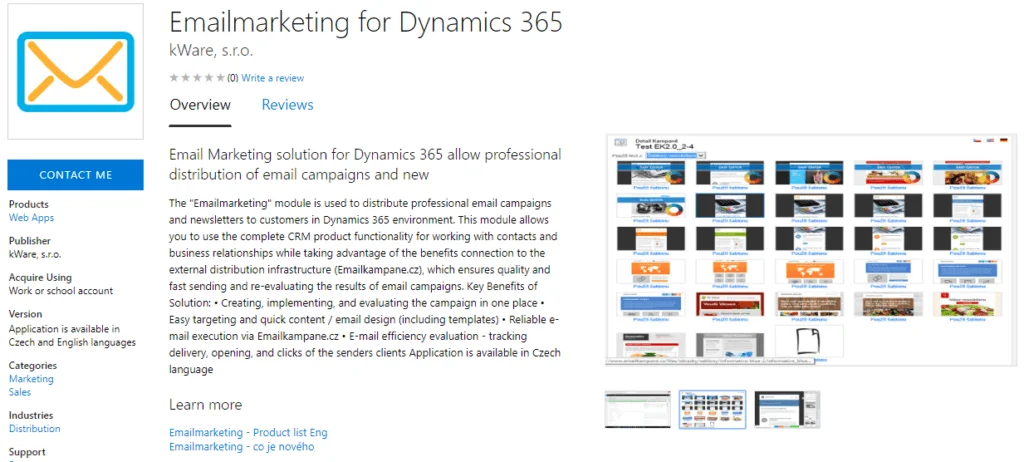Click the Industries heading in sidebar
This screenshot has height=462, width=1024.
click(31, 415)
